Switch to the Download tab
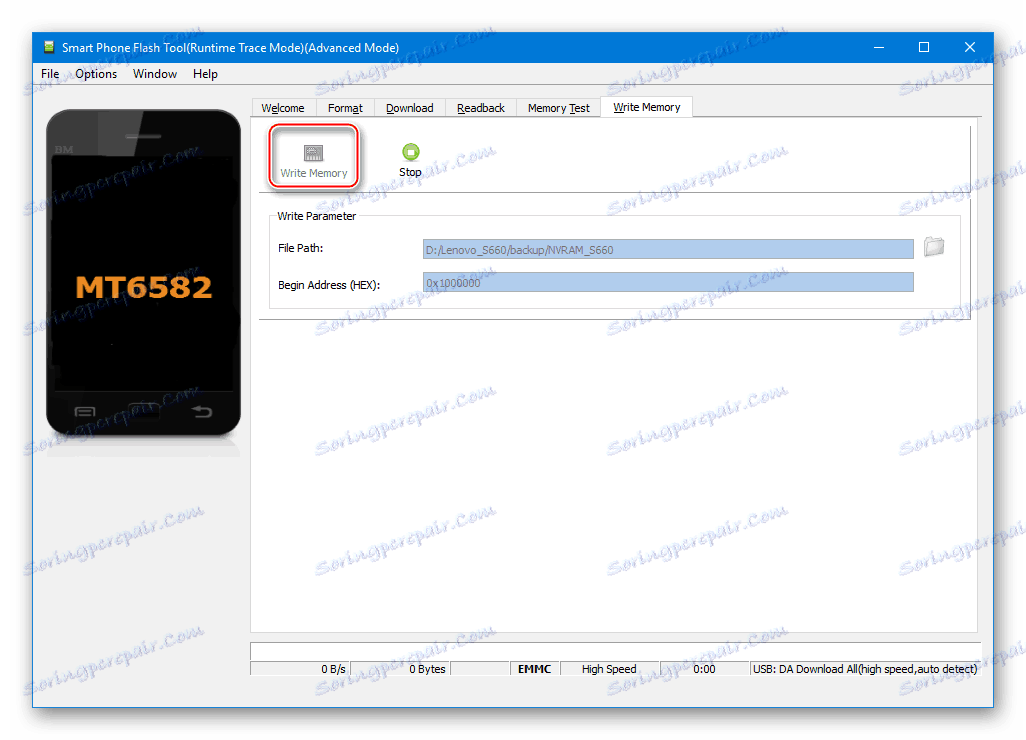This screenshot has height=740, width=1026. click(x=409, y=107)
